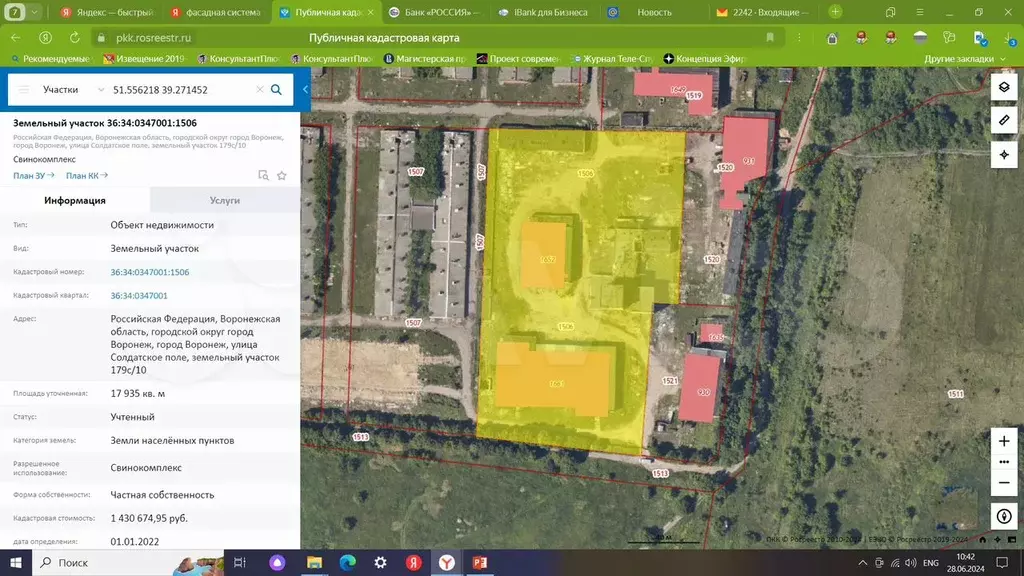Show hidden system tray icons
Viewport: 1024px width, 576px height.
click(863, 563)
